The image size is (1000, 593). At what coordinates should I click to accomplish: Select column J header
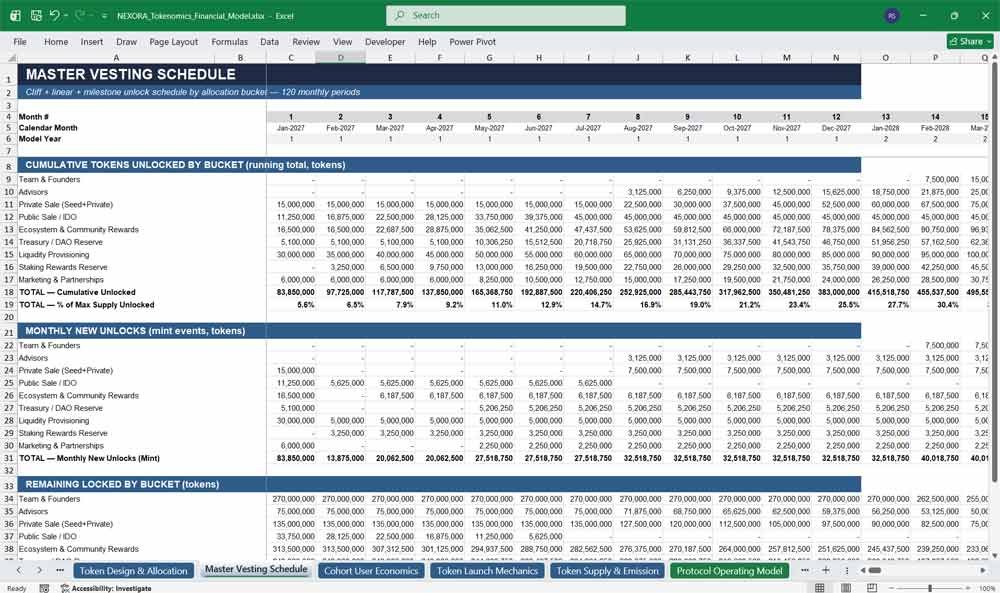[638, 57]
